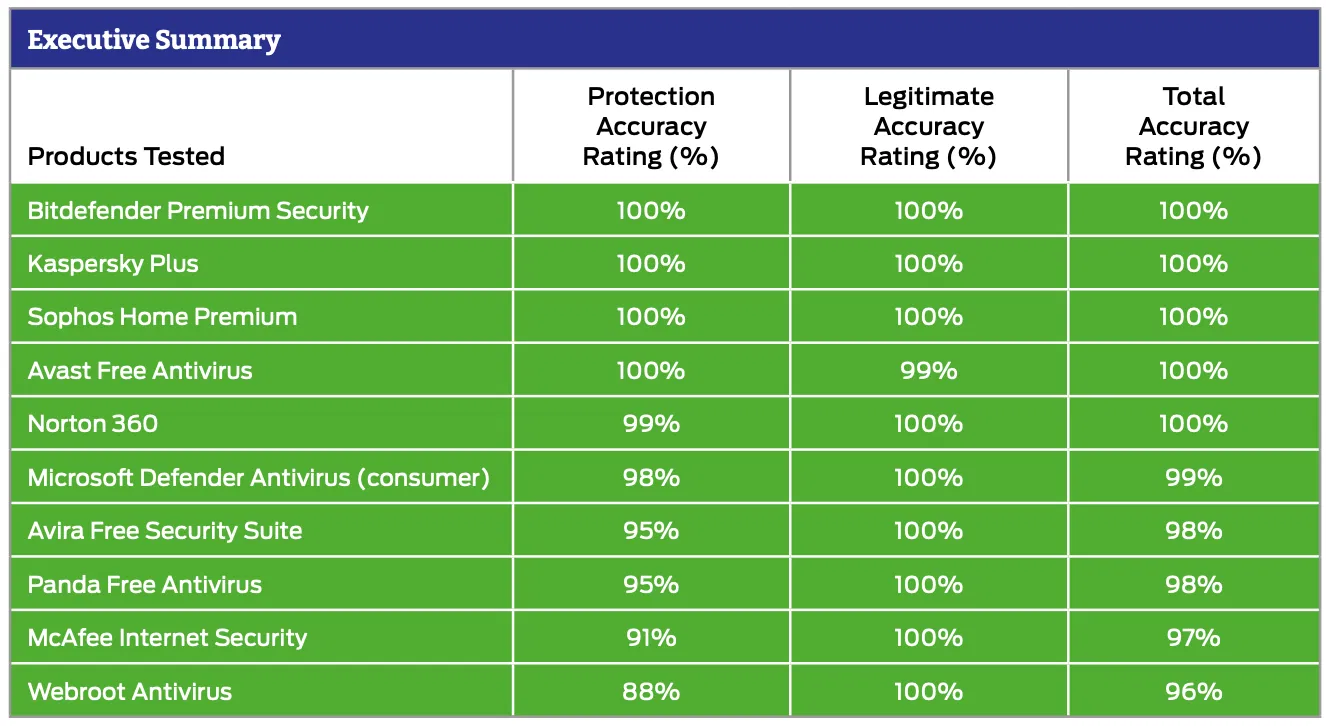Select the Protection Accuracy Rating header
The height and width of the screenshot is (726, 1326).
(651, 127)
